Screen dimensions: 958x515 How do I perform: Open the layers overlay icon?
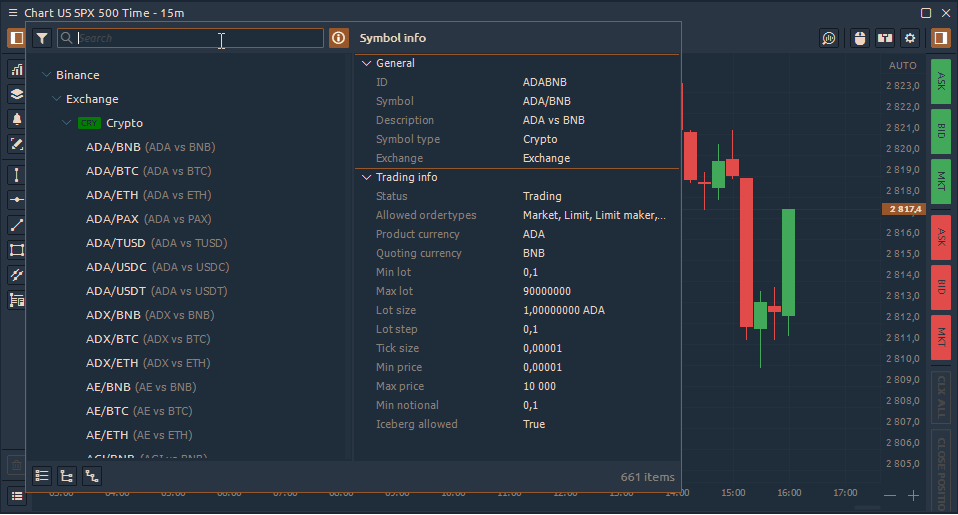point(16,94)
